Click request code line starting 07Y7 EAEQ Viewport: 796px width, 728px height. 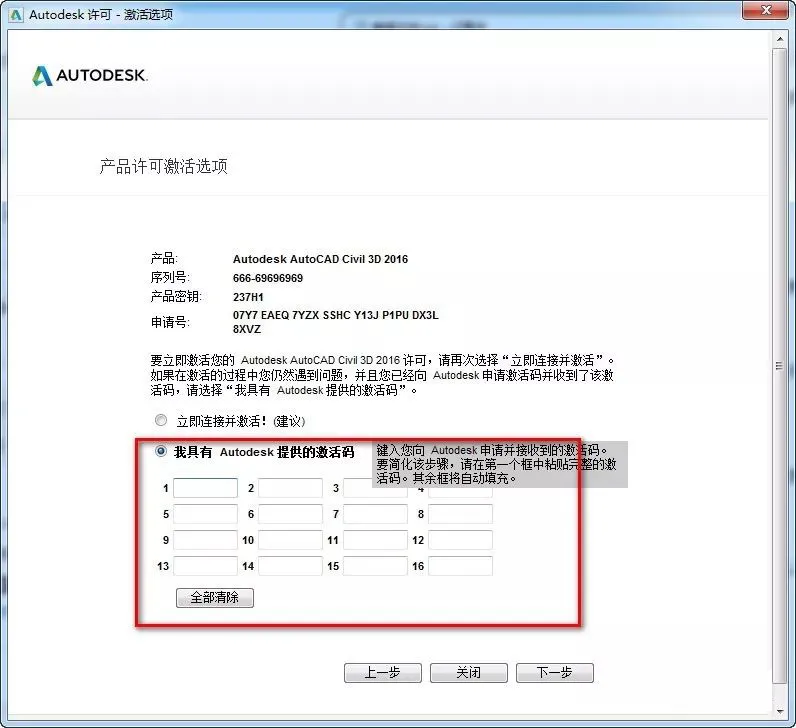[x=336, y=315]
